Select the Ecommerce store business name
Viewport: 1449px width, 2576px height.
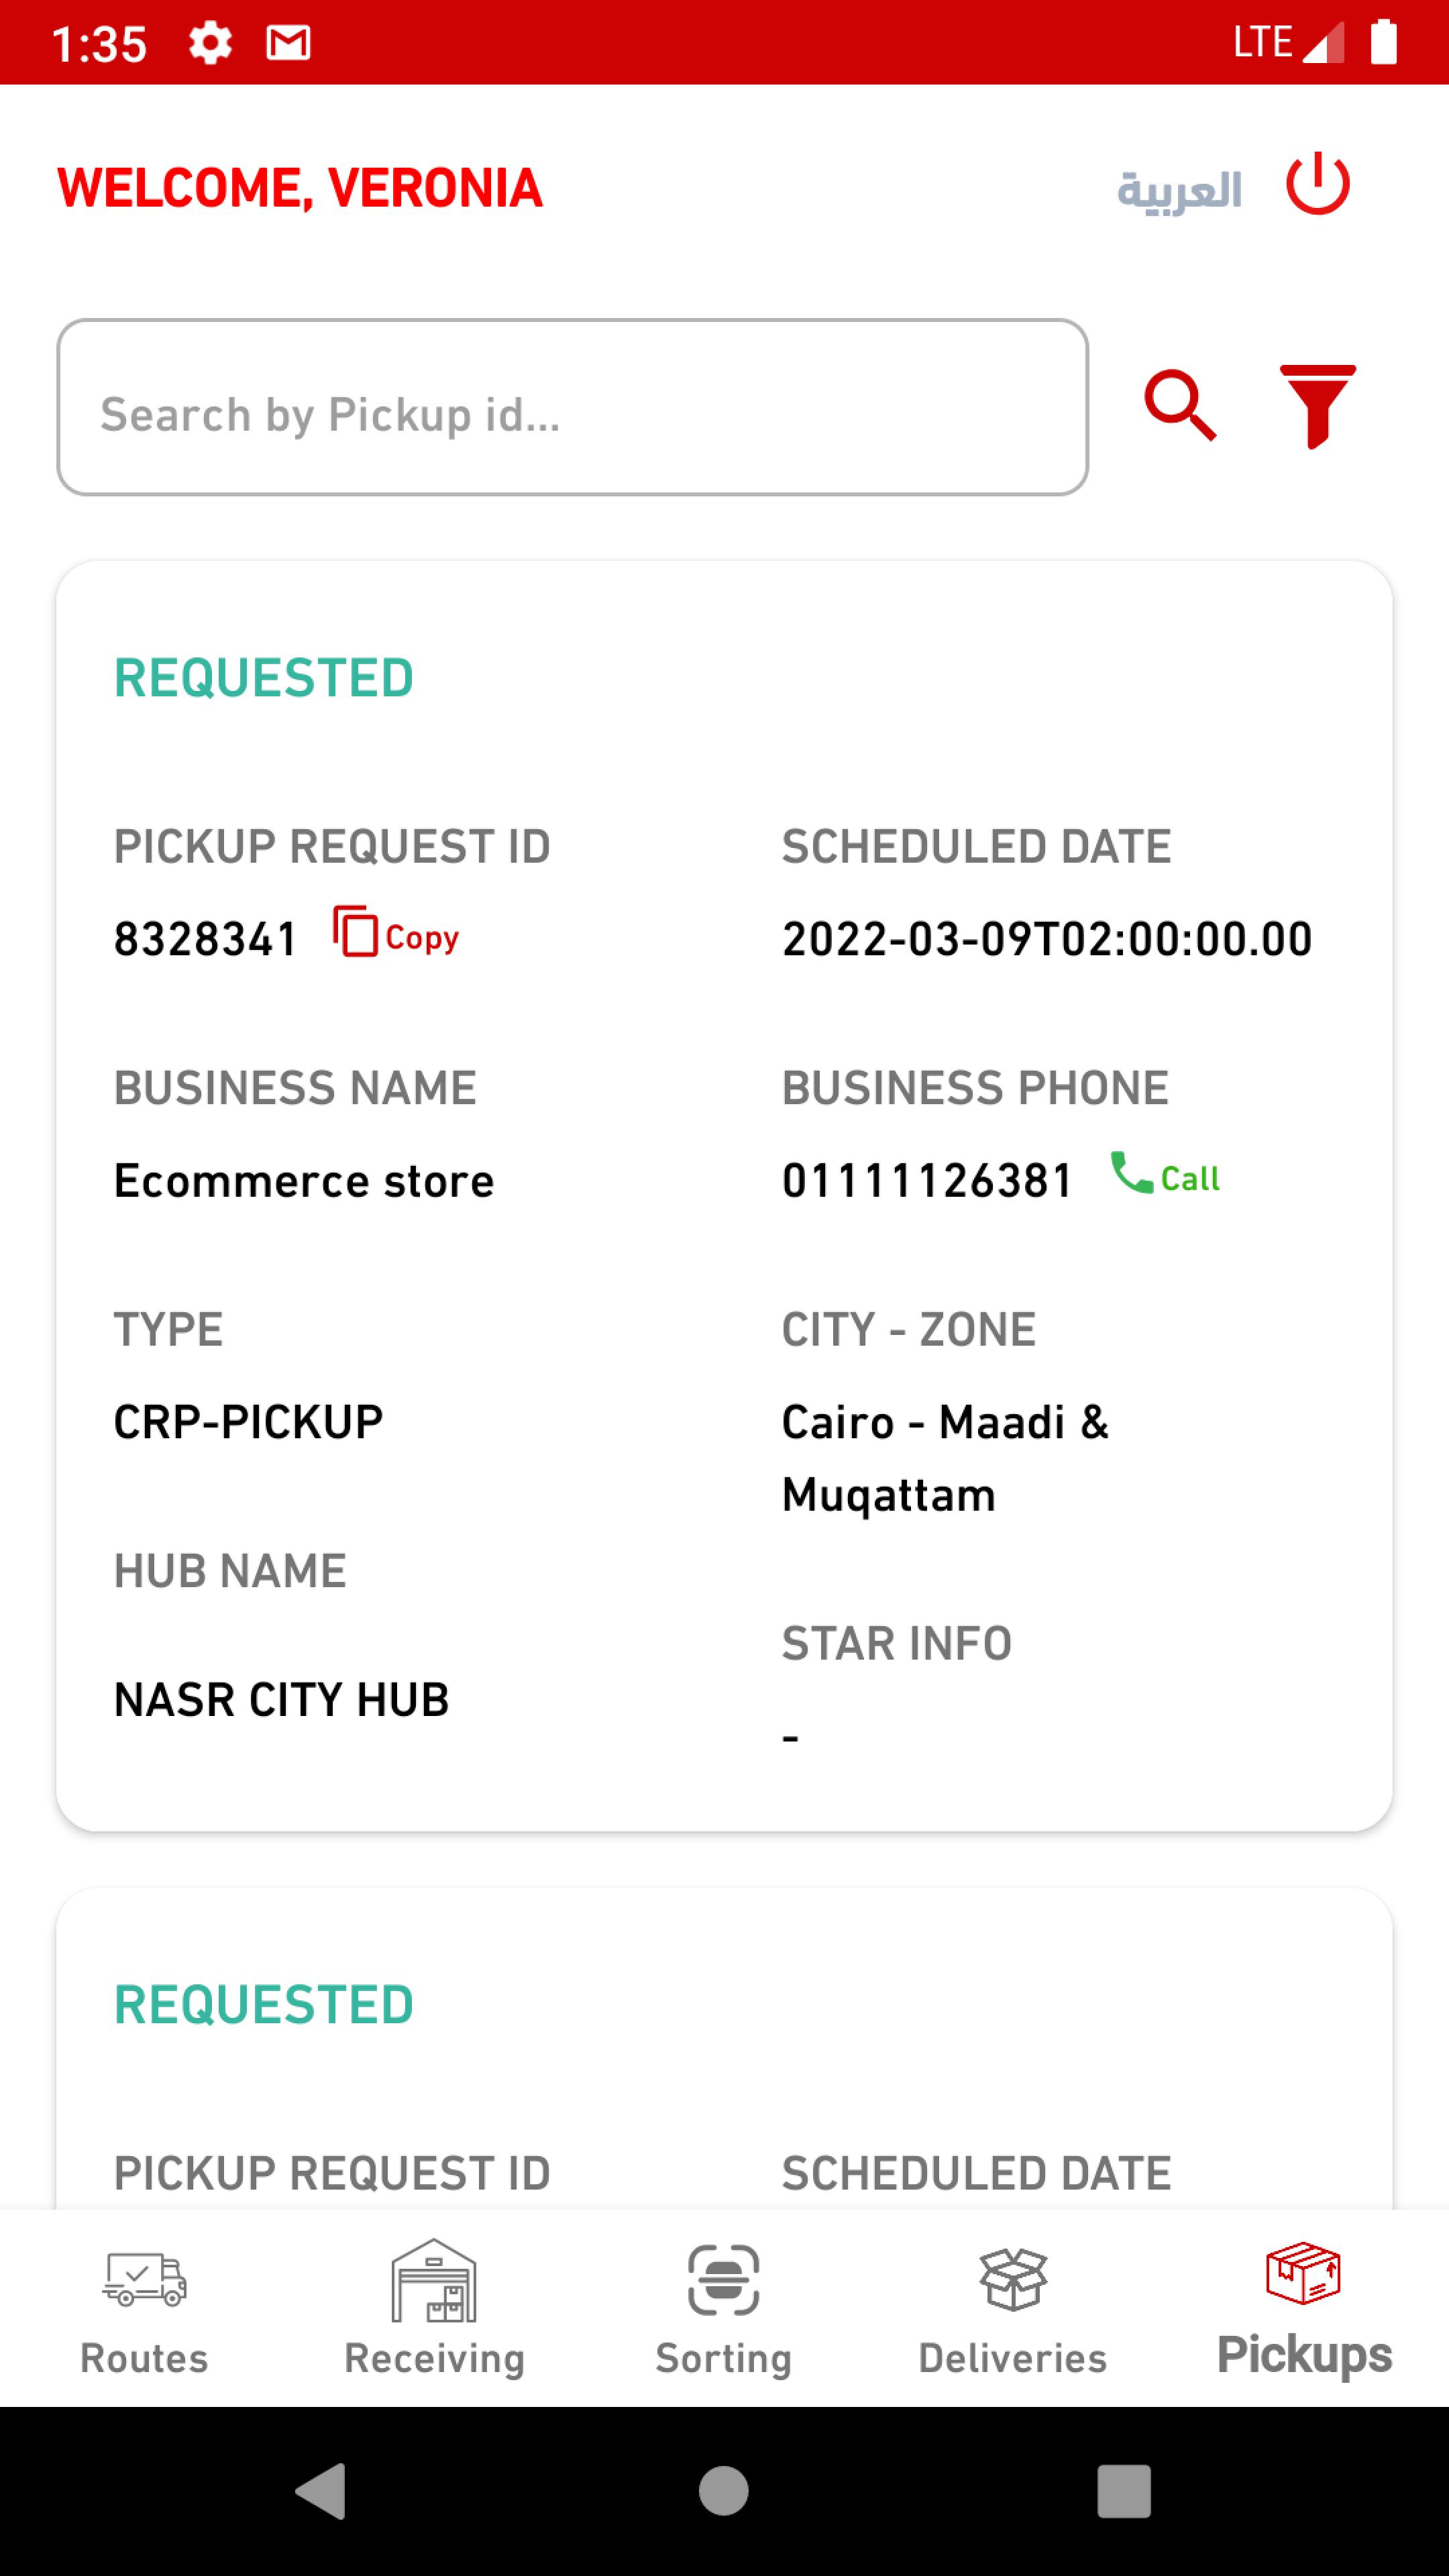304,1181
